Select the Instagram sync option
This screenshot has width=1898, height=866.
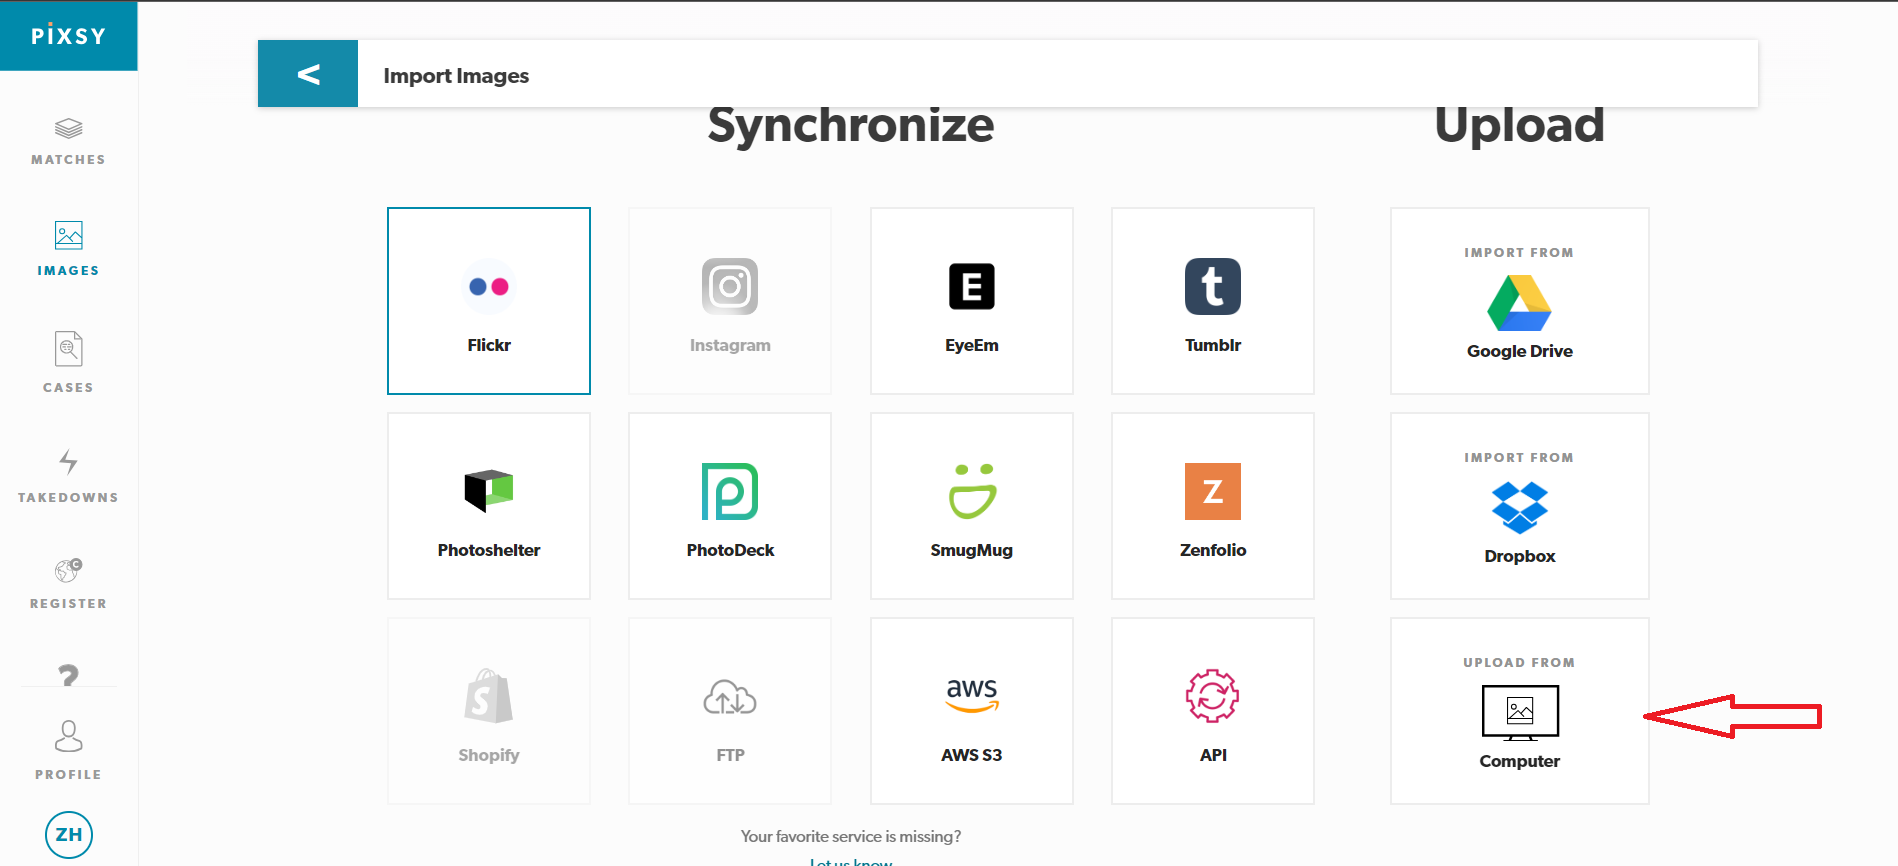[730, 301]
